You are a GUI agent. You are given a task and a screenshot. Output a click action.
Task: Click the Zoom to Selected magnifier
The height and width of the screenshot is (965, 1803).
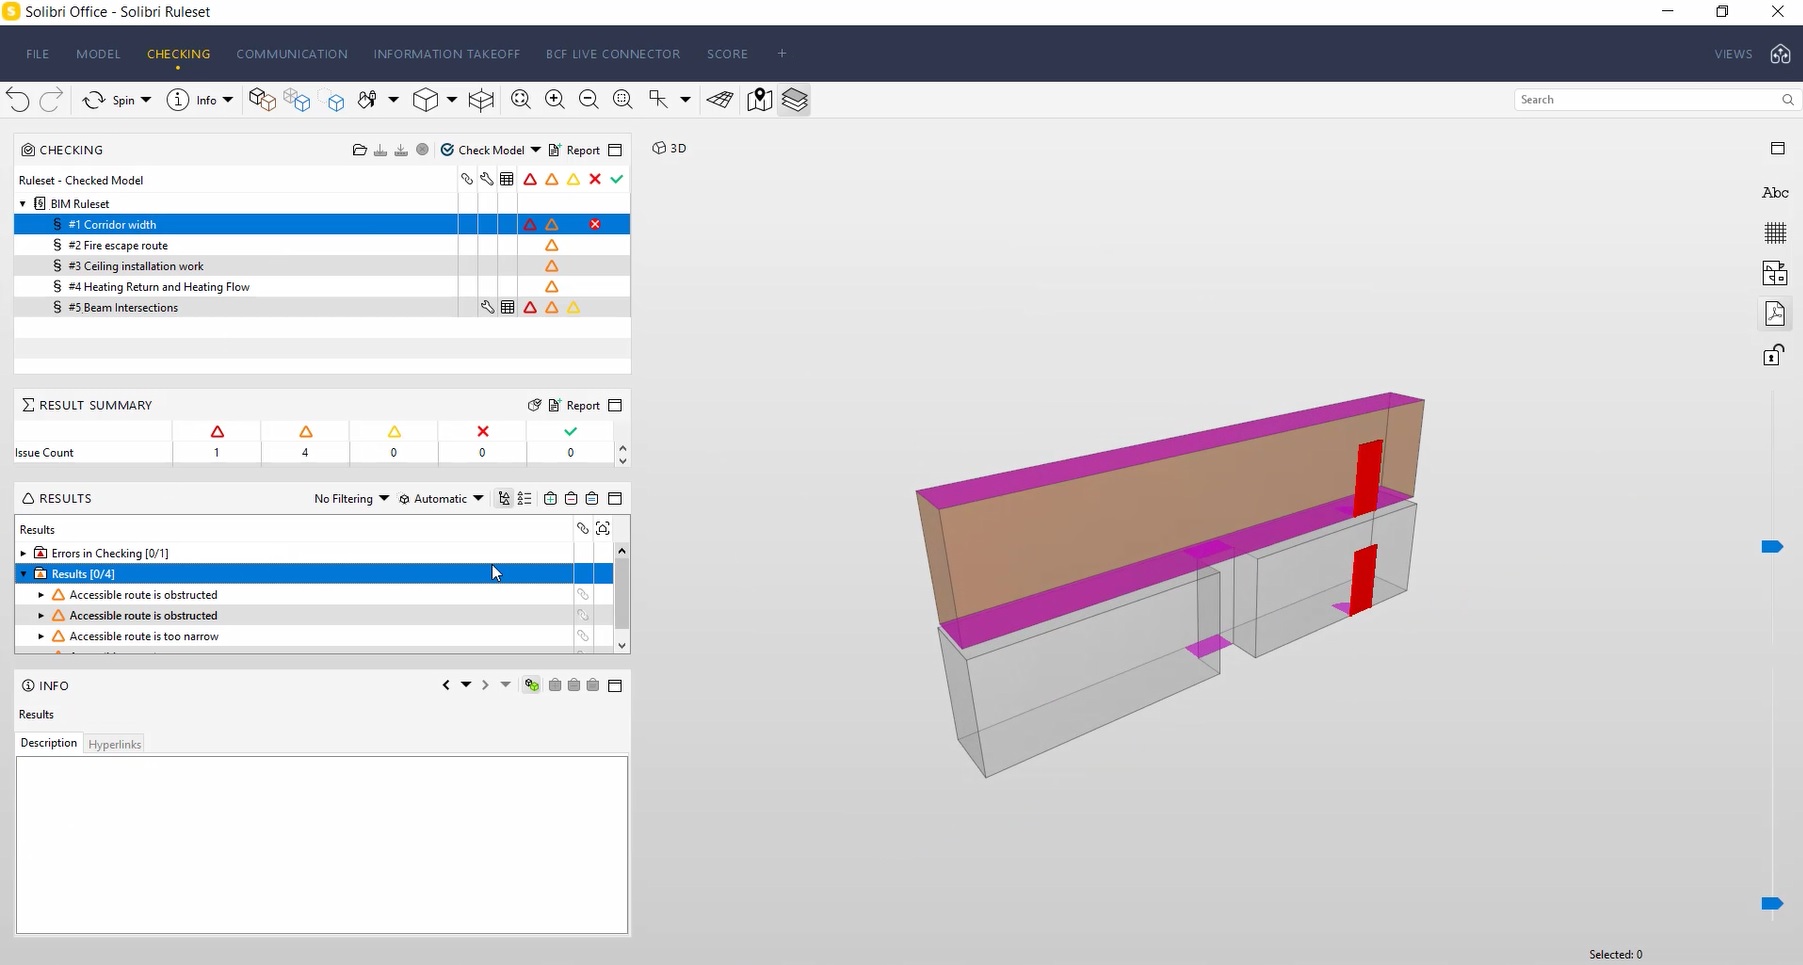(623, 100)
